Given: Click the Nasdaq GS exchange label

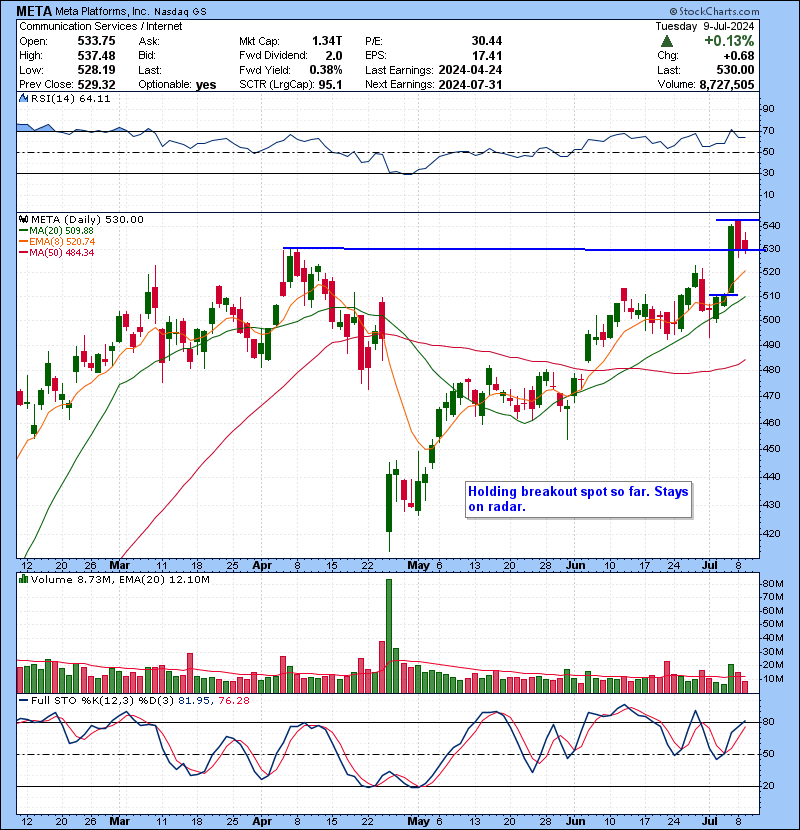Looking at the screenshot, I should (180, 11).
